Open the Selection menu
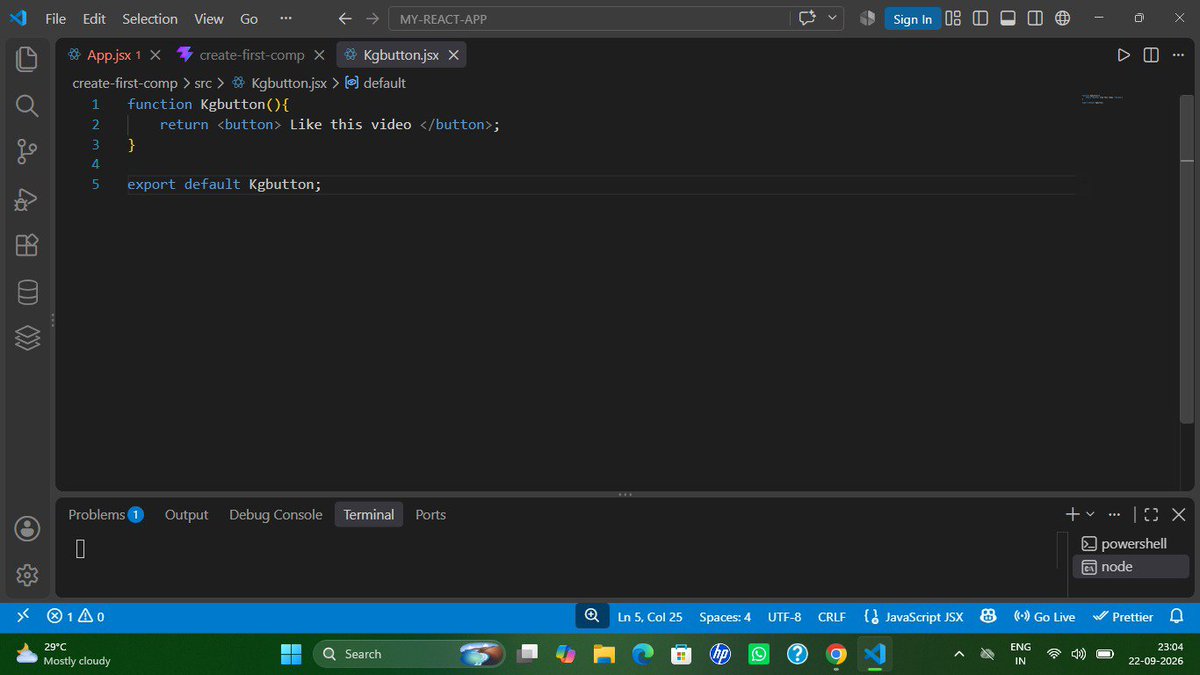The image size is (1200, 675). (x=150, y=18)
